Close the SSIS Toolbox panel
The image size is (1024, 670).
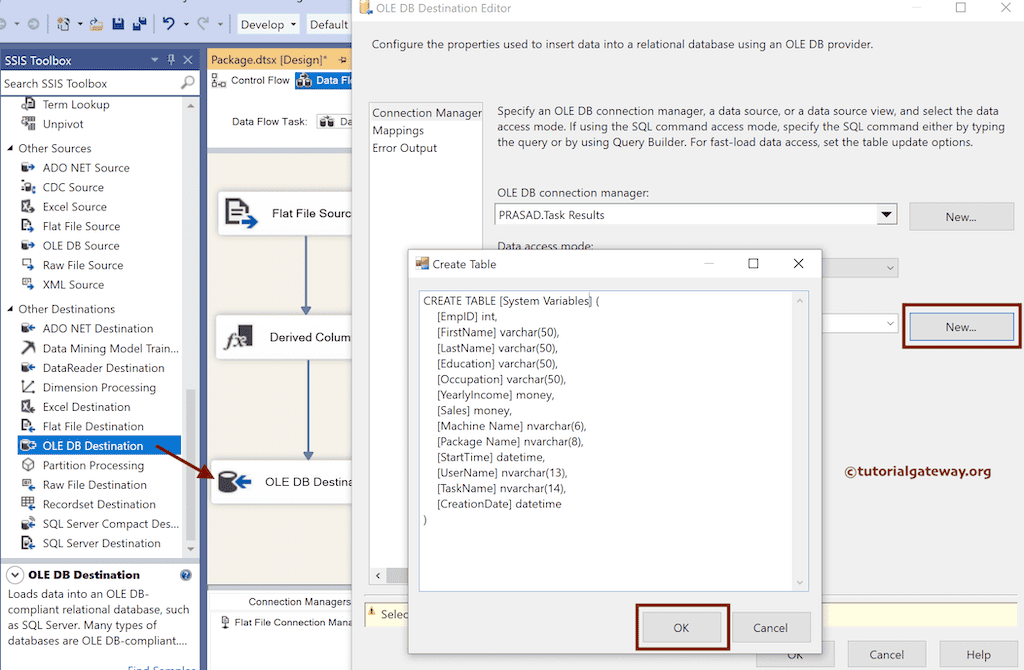tap(188, 59)
